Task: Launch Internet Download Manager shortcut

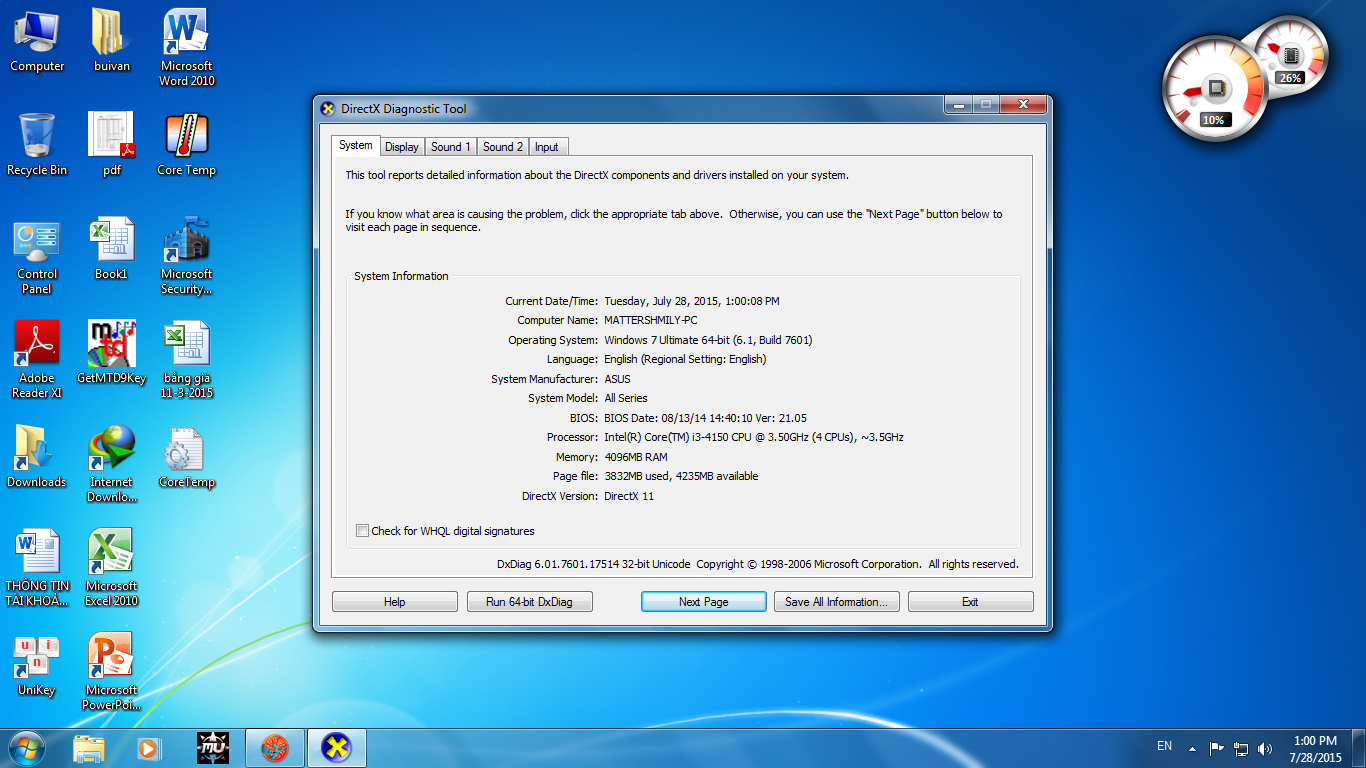Action: click(x=111, y=464)
